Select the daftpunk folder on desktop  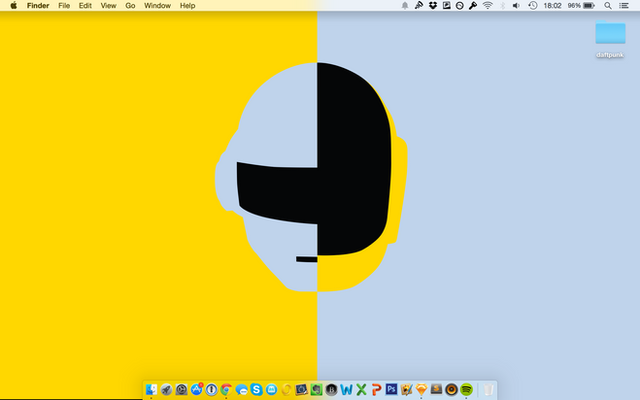click(610, 39)
